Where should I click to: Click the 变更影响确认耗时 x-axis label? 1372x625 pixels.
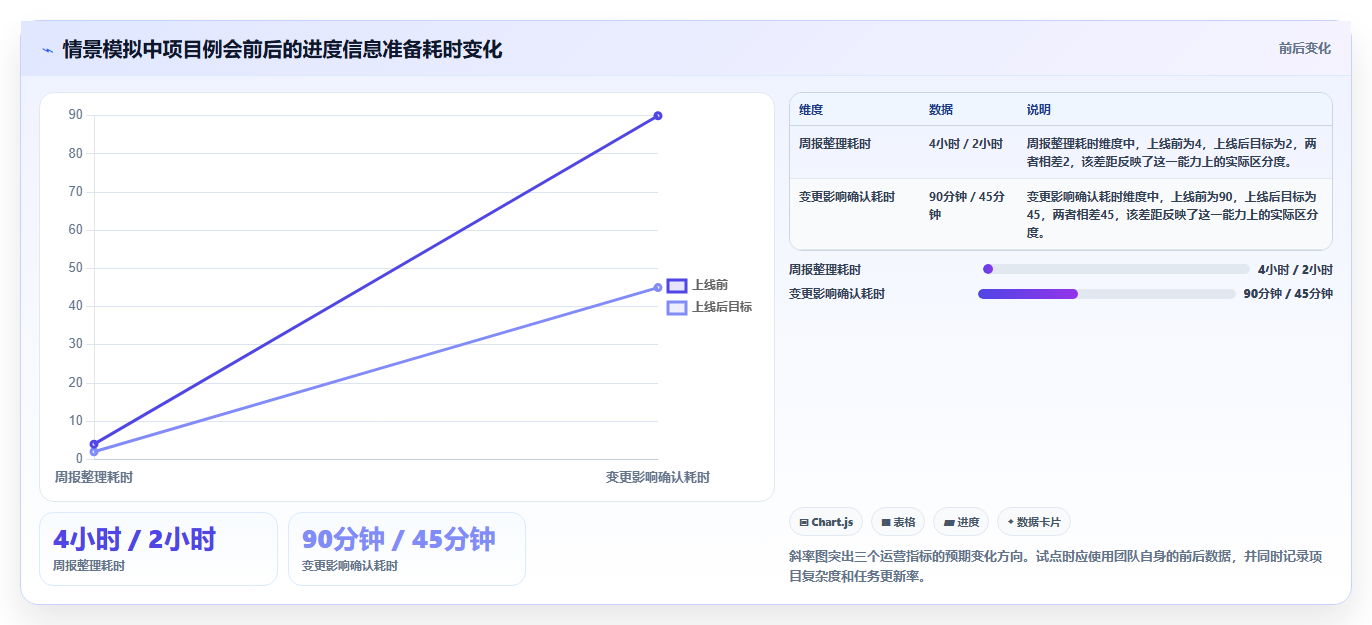[x=658, y=477]
